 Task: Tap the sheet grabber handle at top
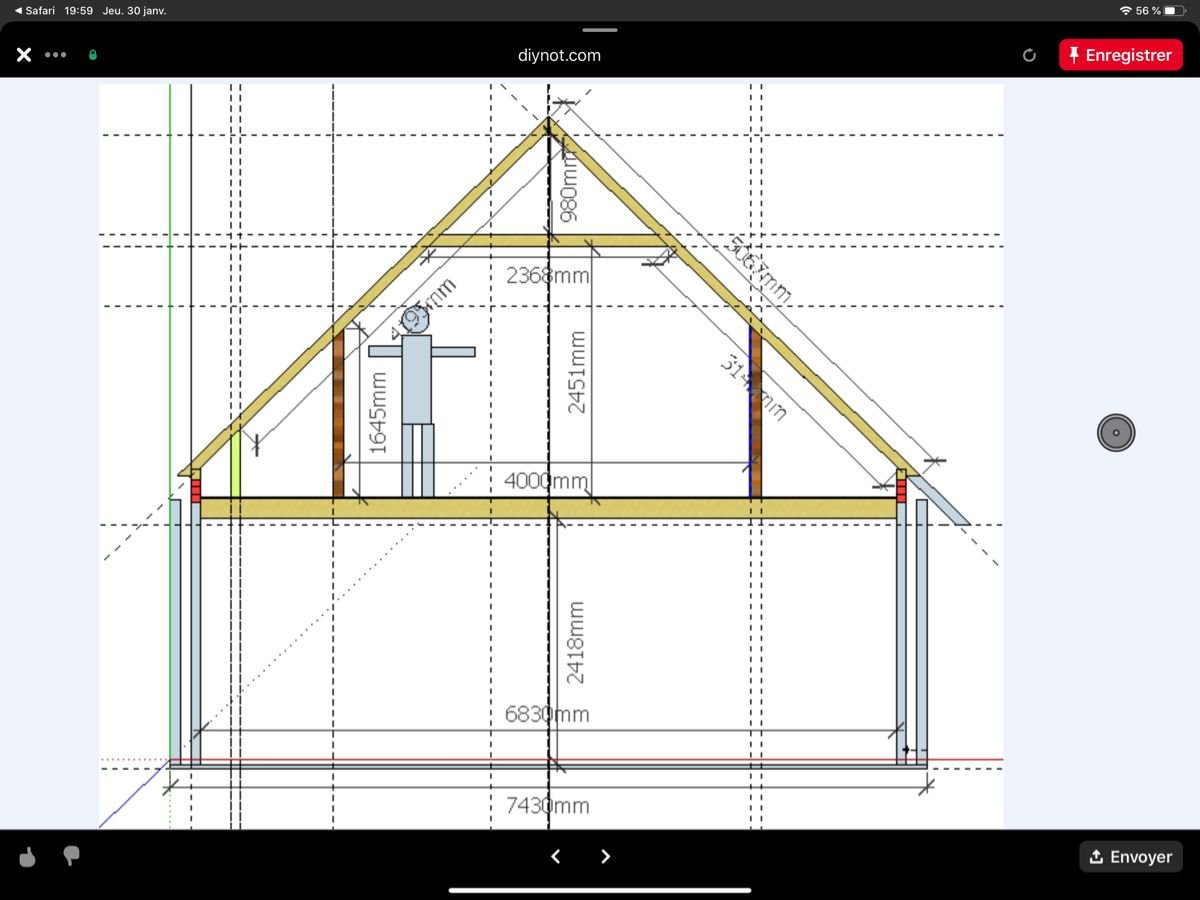click(600, 30)
